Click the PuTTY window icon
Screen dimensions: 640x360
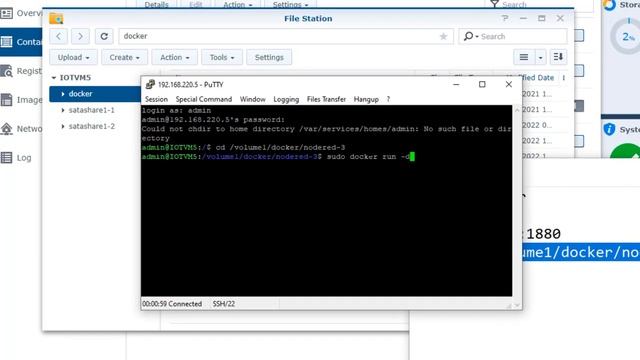point(150,84)
